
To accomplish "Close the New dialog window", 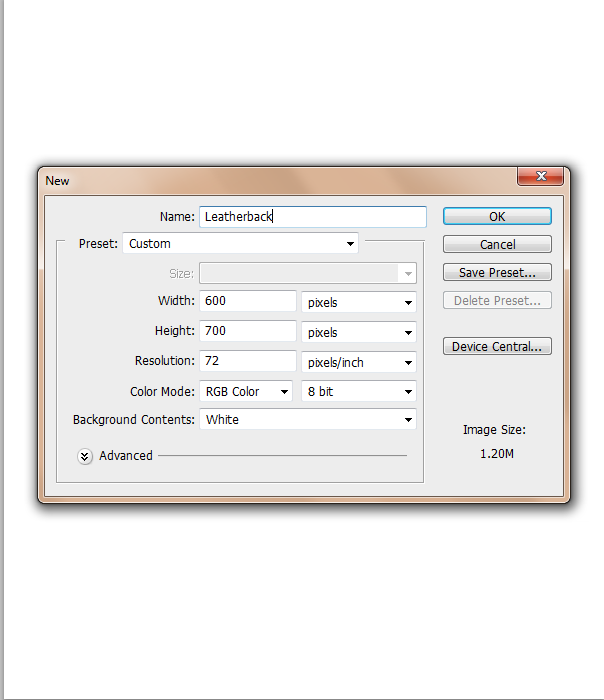I will pos(541,176).
